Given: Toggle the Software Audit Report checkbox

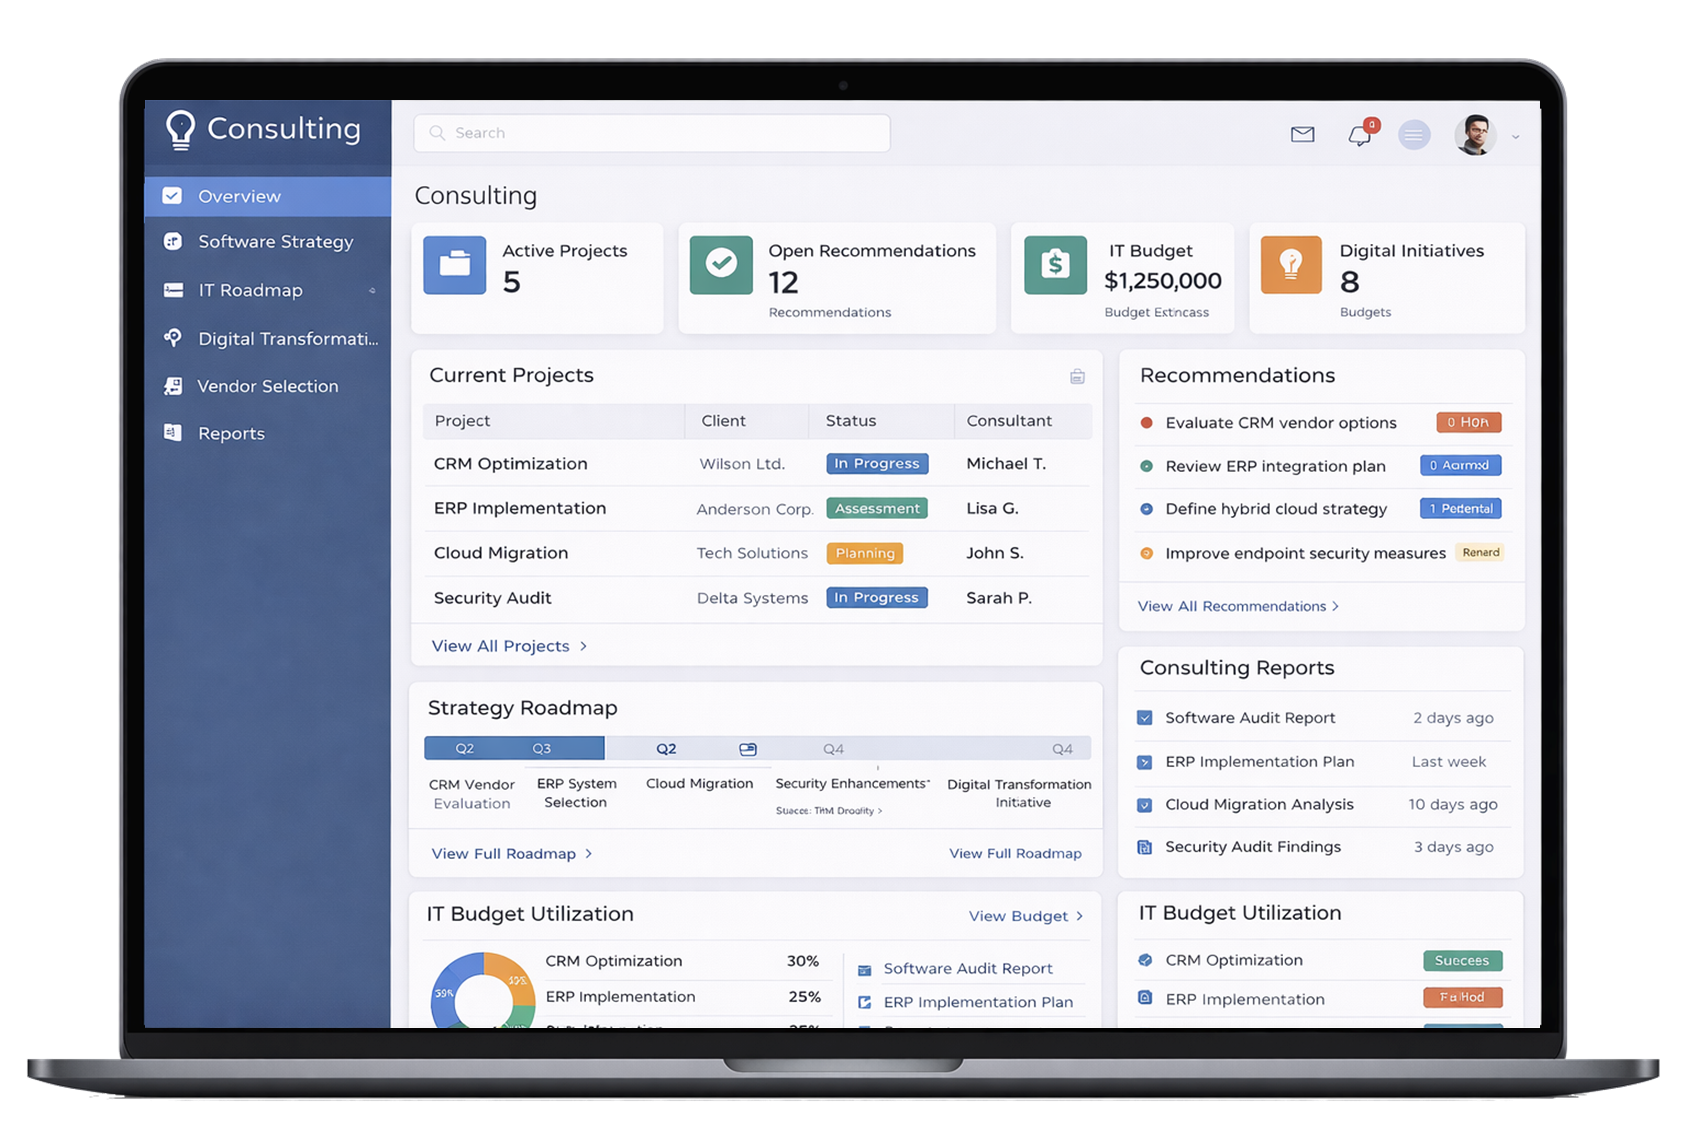Looking at the screenshot, I should click(x=1145, y=718).
